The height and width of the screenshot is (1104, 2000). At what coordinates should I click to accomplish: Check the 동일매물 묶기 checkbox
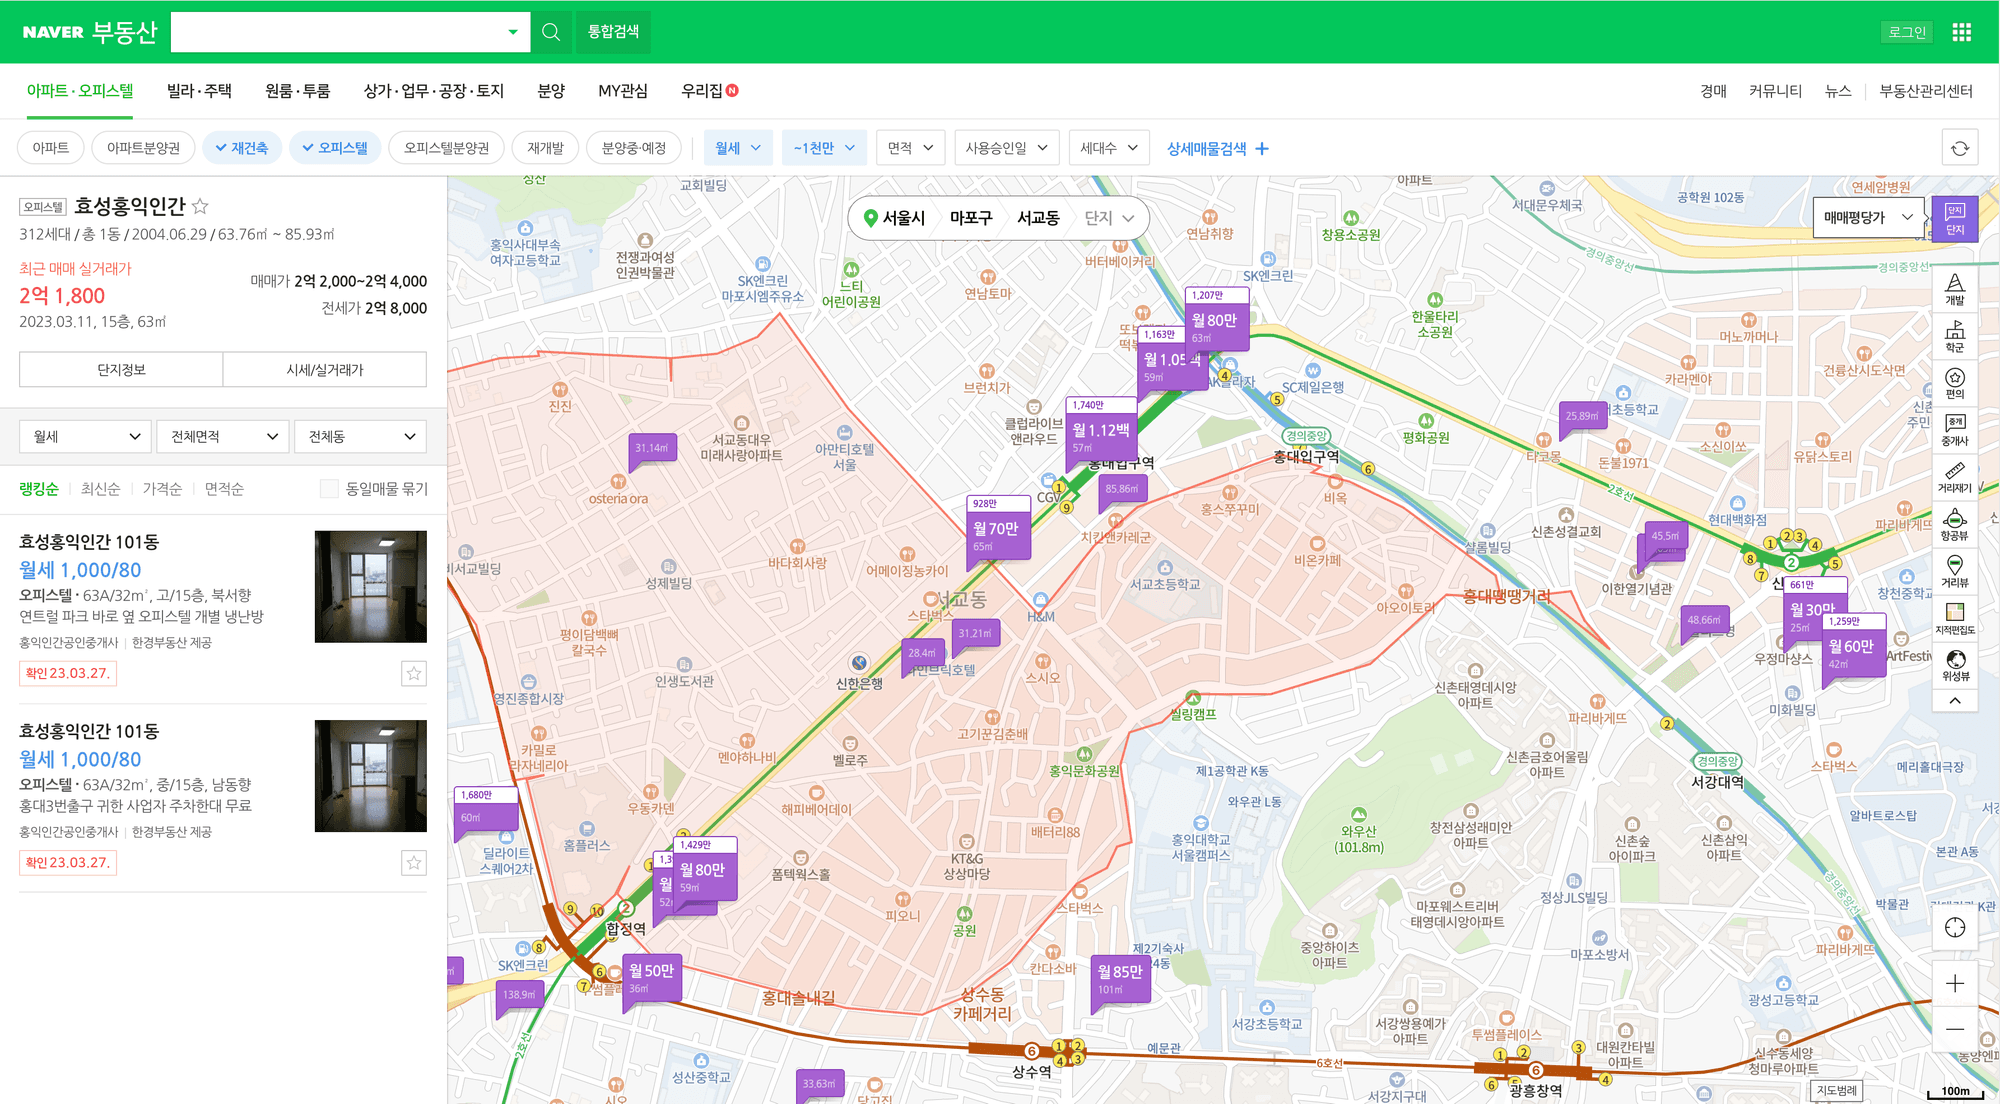(x=328, y=488)
